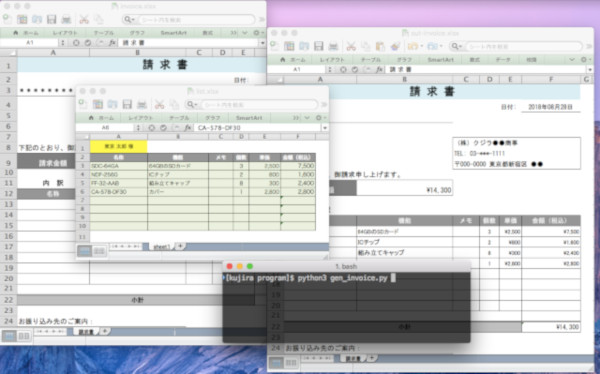Click Undo icon in out-invoice.xlsx window toolbar
Screen dimensions: 600x374
click(x=412, y=46)
